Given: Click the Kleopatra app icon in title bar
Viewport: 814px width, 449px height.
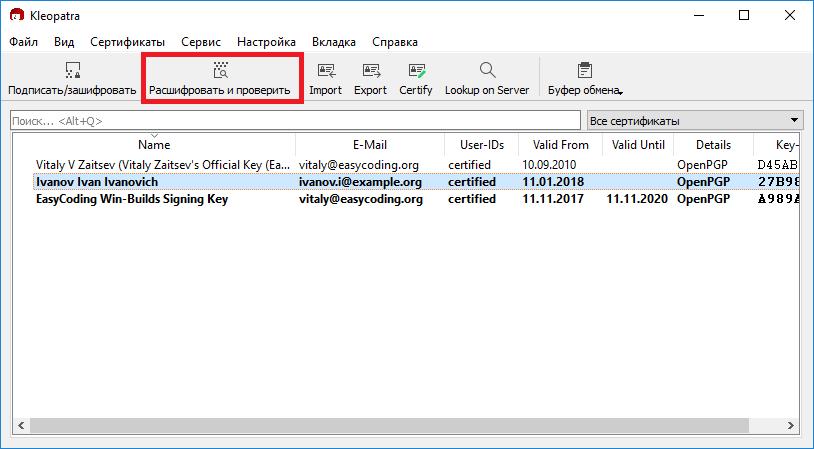Looking at the screenshot, I should pos(16,15).
